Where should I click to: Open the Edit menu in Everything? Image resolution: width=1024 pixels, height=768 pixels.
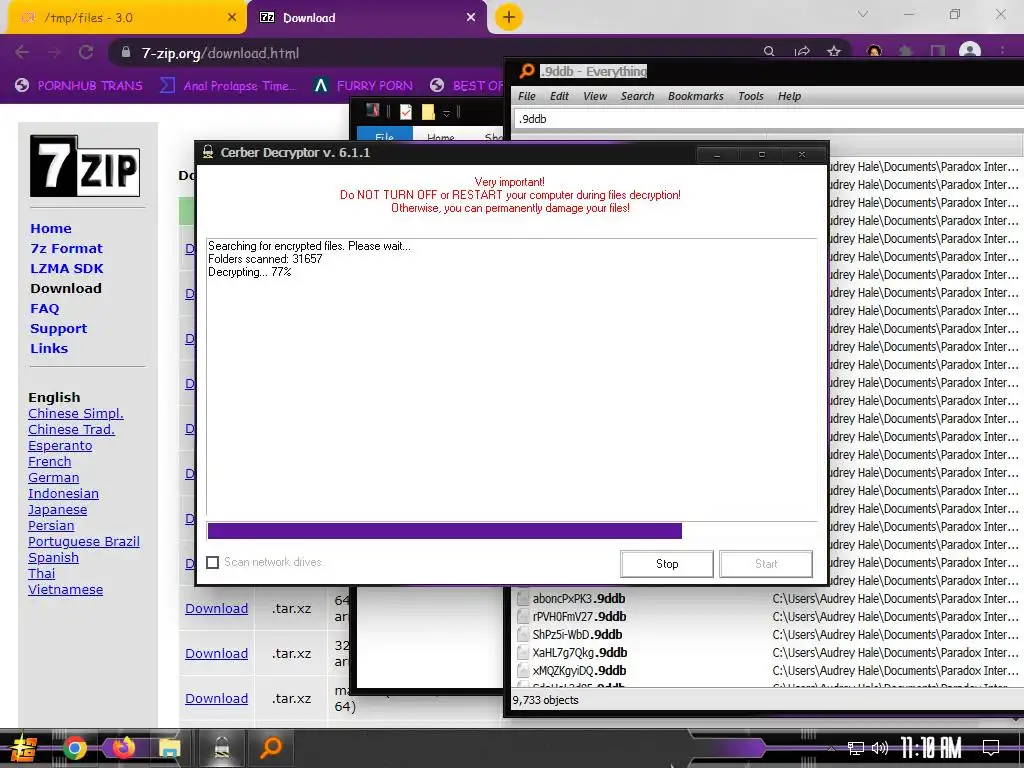point(559,96)
